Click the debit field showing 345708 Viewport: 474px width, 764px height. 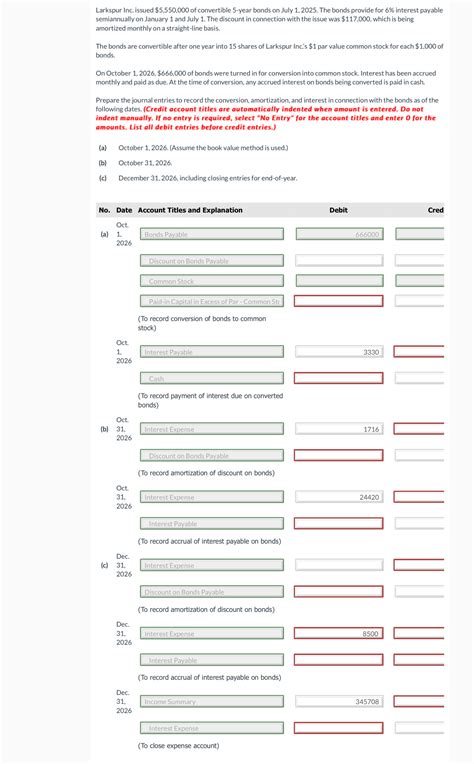coord(339,702)
